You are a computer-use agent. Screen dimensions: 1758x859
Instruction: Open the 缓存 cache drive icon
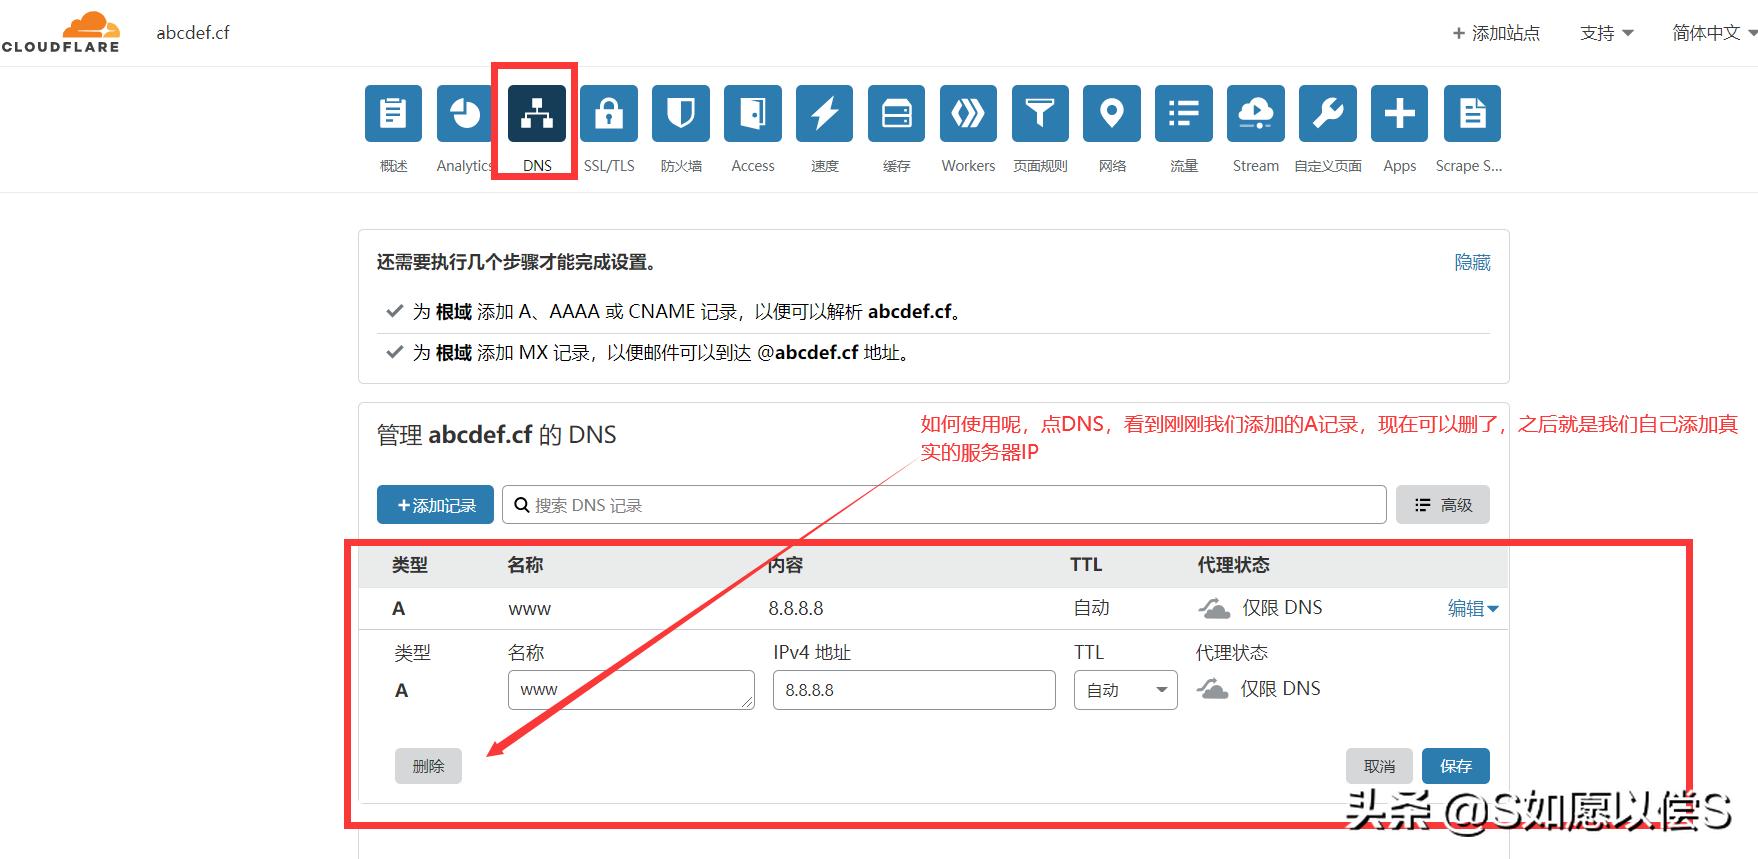(x=897, y=113)
